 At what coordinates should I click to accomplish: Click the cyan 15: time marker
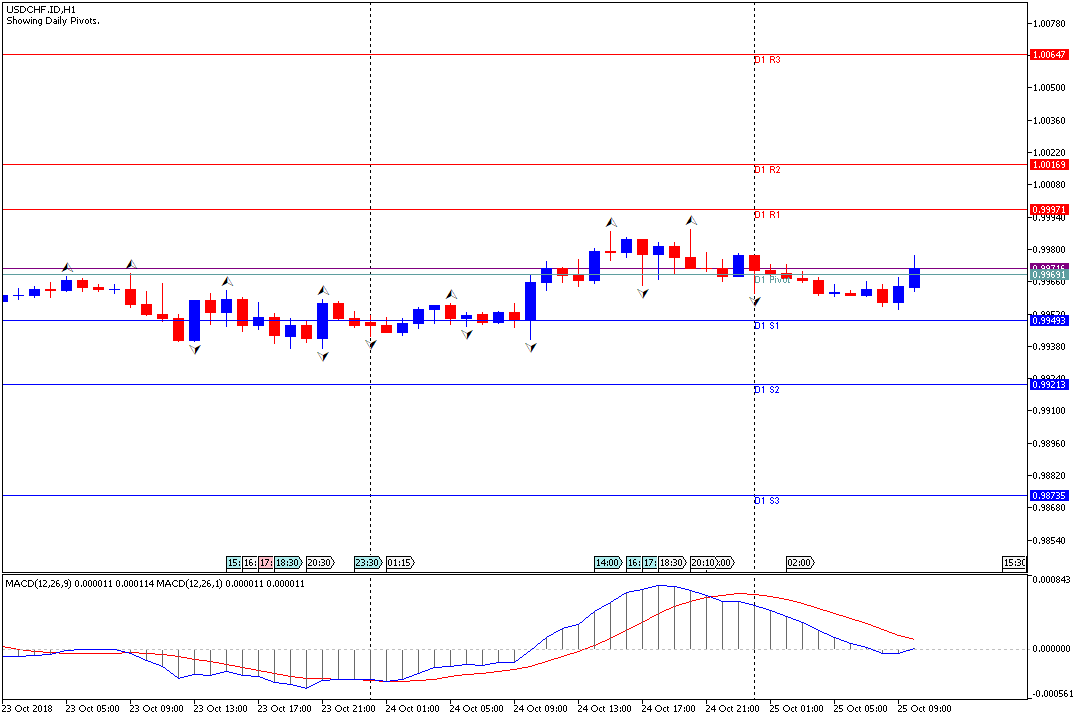234,563
